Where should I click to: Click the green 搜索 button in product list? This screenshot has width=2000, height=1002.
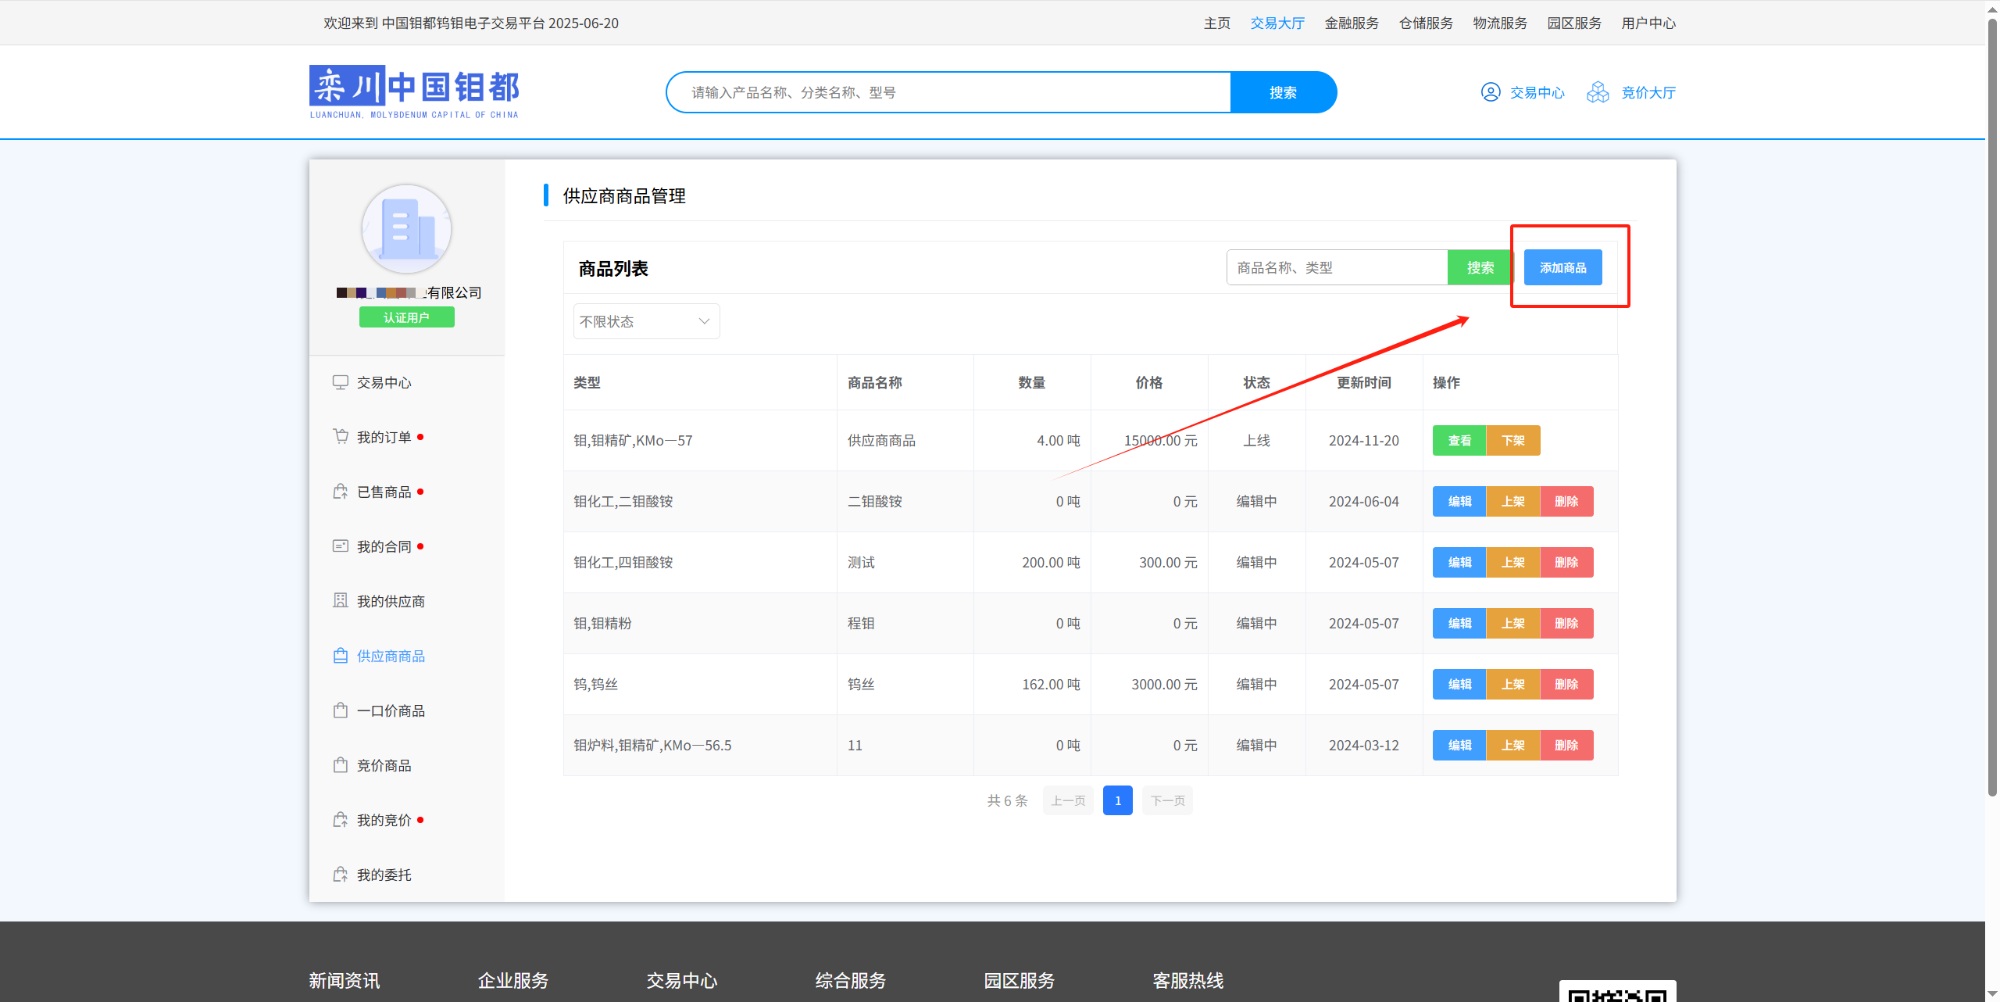coord(1479,268)
